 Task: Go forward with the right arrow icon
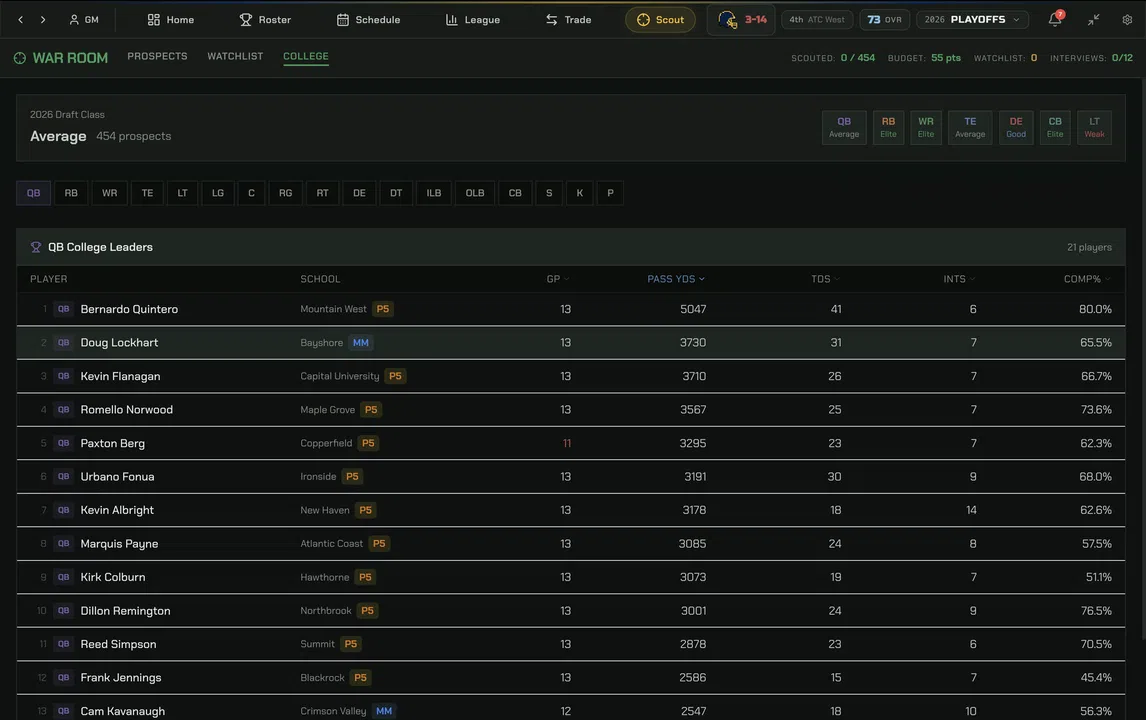click(x=43, y=20)
